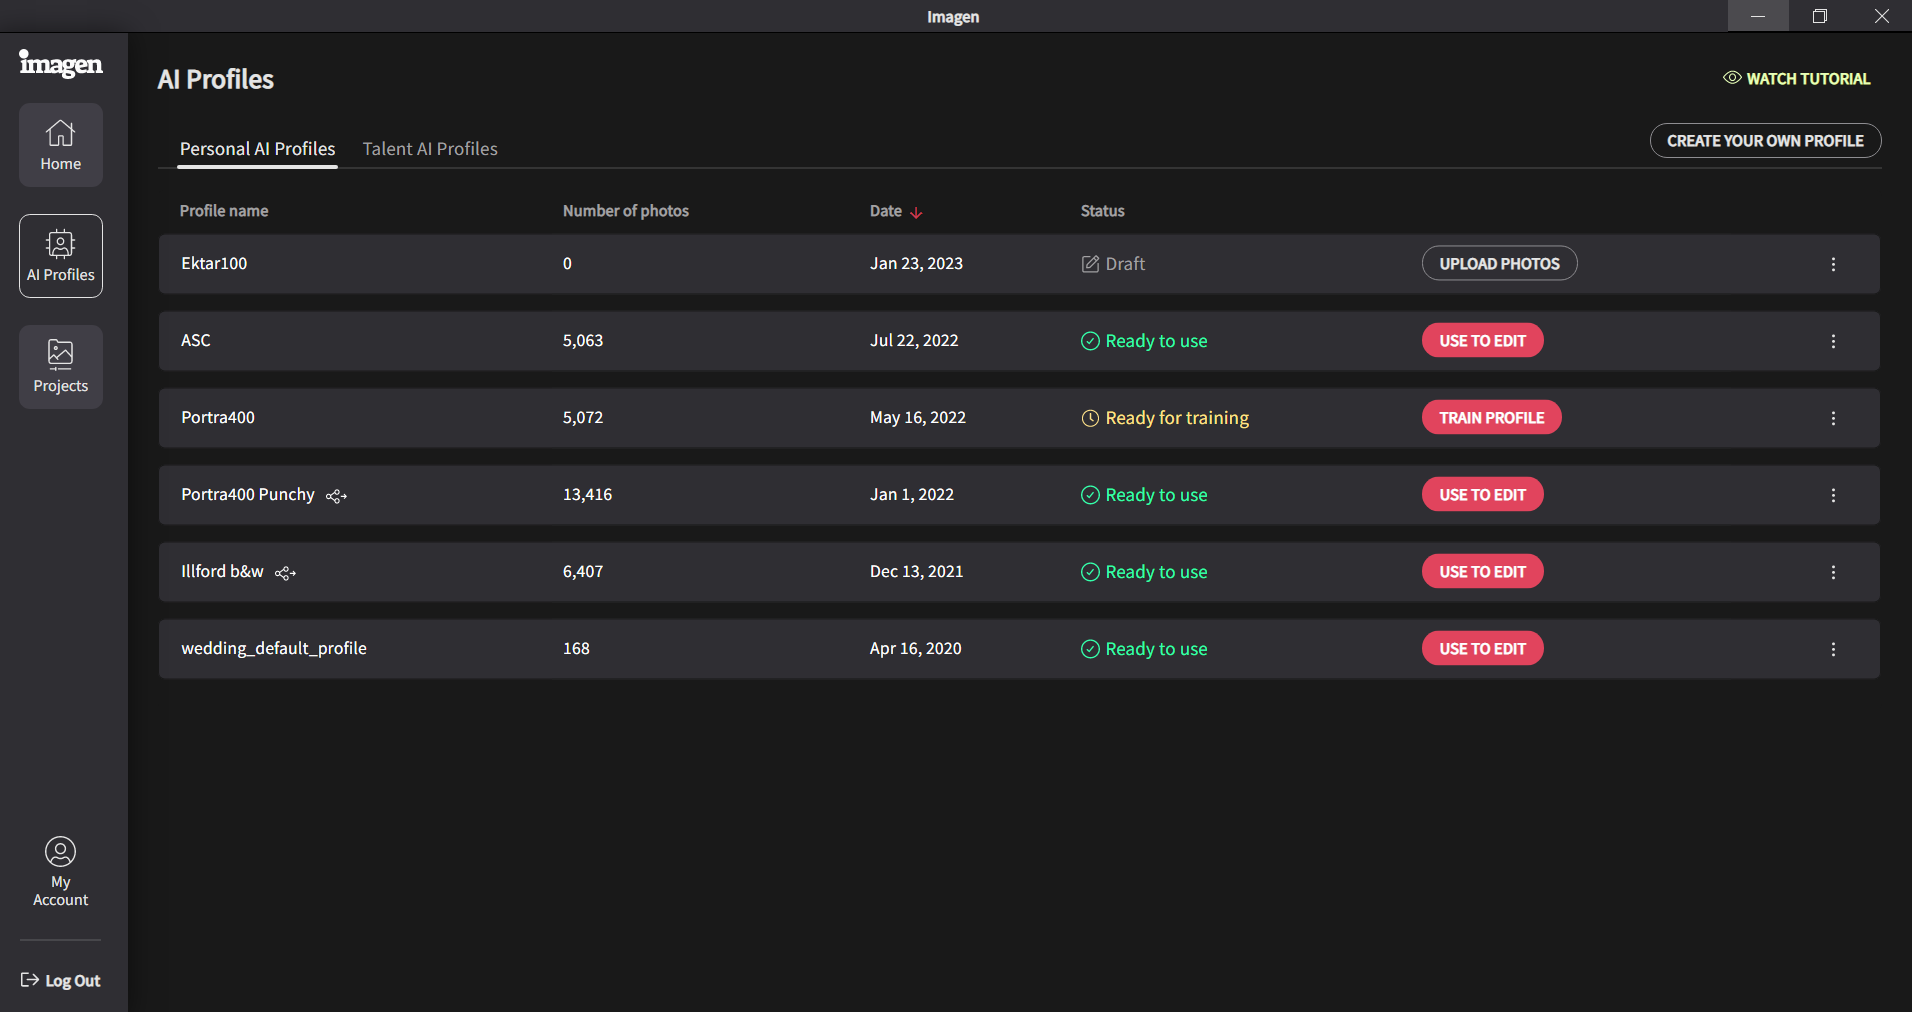Screen dimensions: 1912x1012
Task: Upload photos to Ektar100 profile
Action: [x=1499, y=264]
